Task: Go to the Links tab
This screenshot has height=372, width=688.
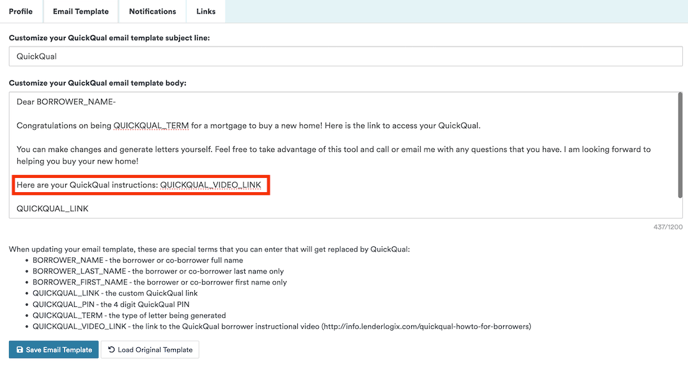Action: (x=206, y=11)
